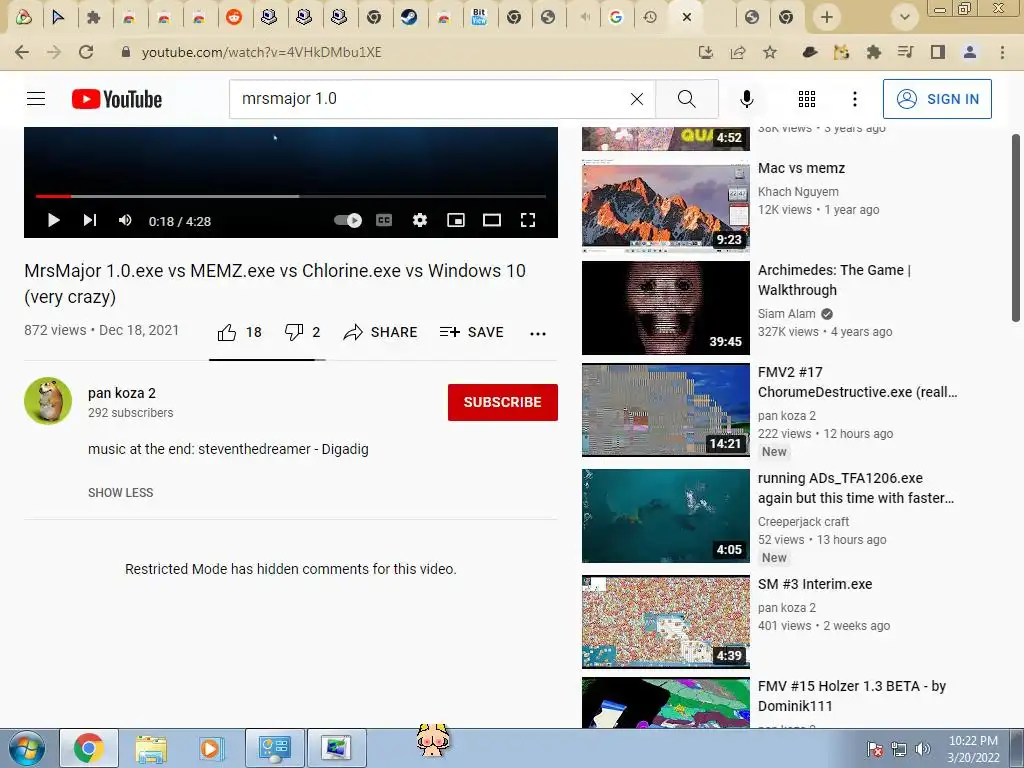Search with your voice microphone

747,99
